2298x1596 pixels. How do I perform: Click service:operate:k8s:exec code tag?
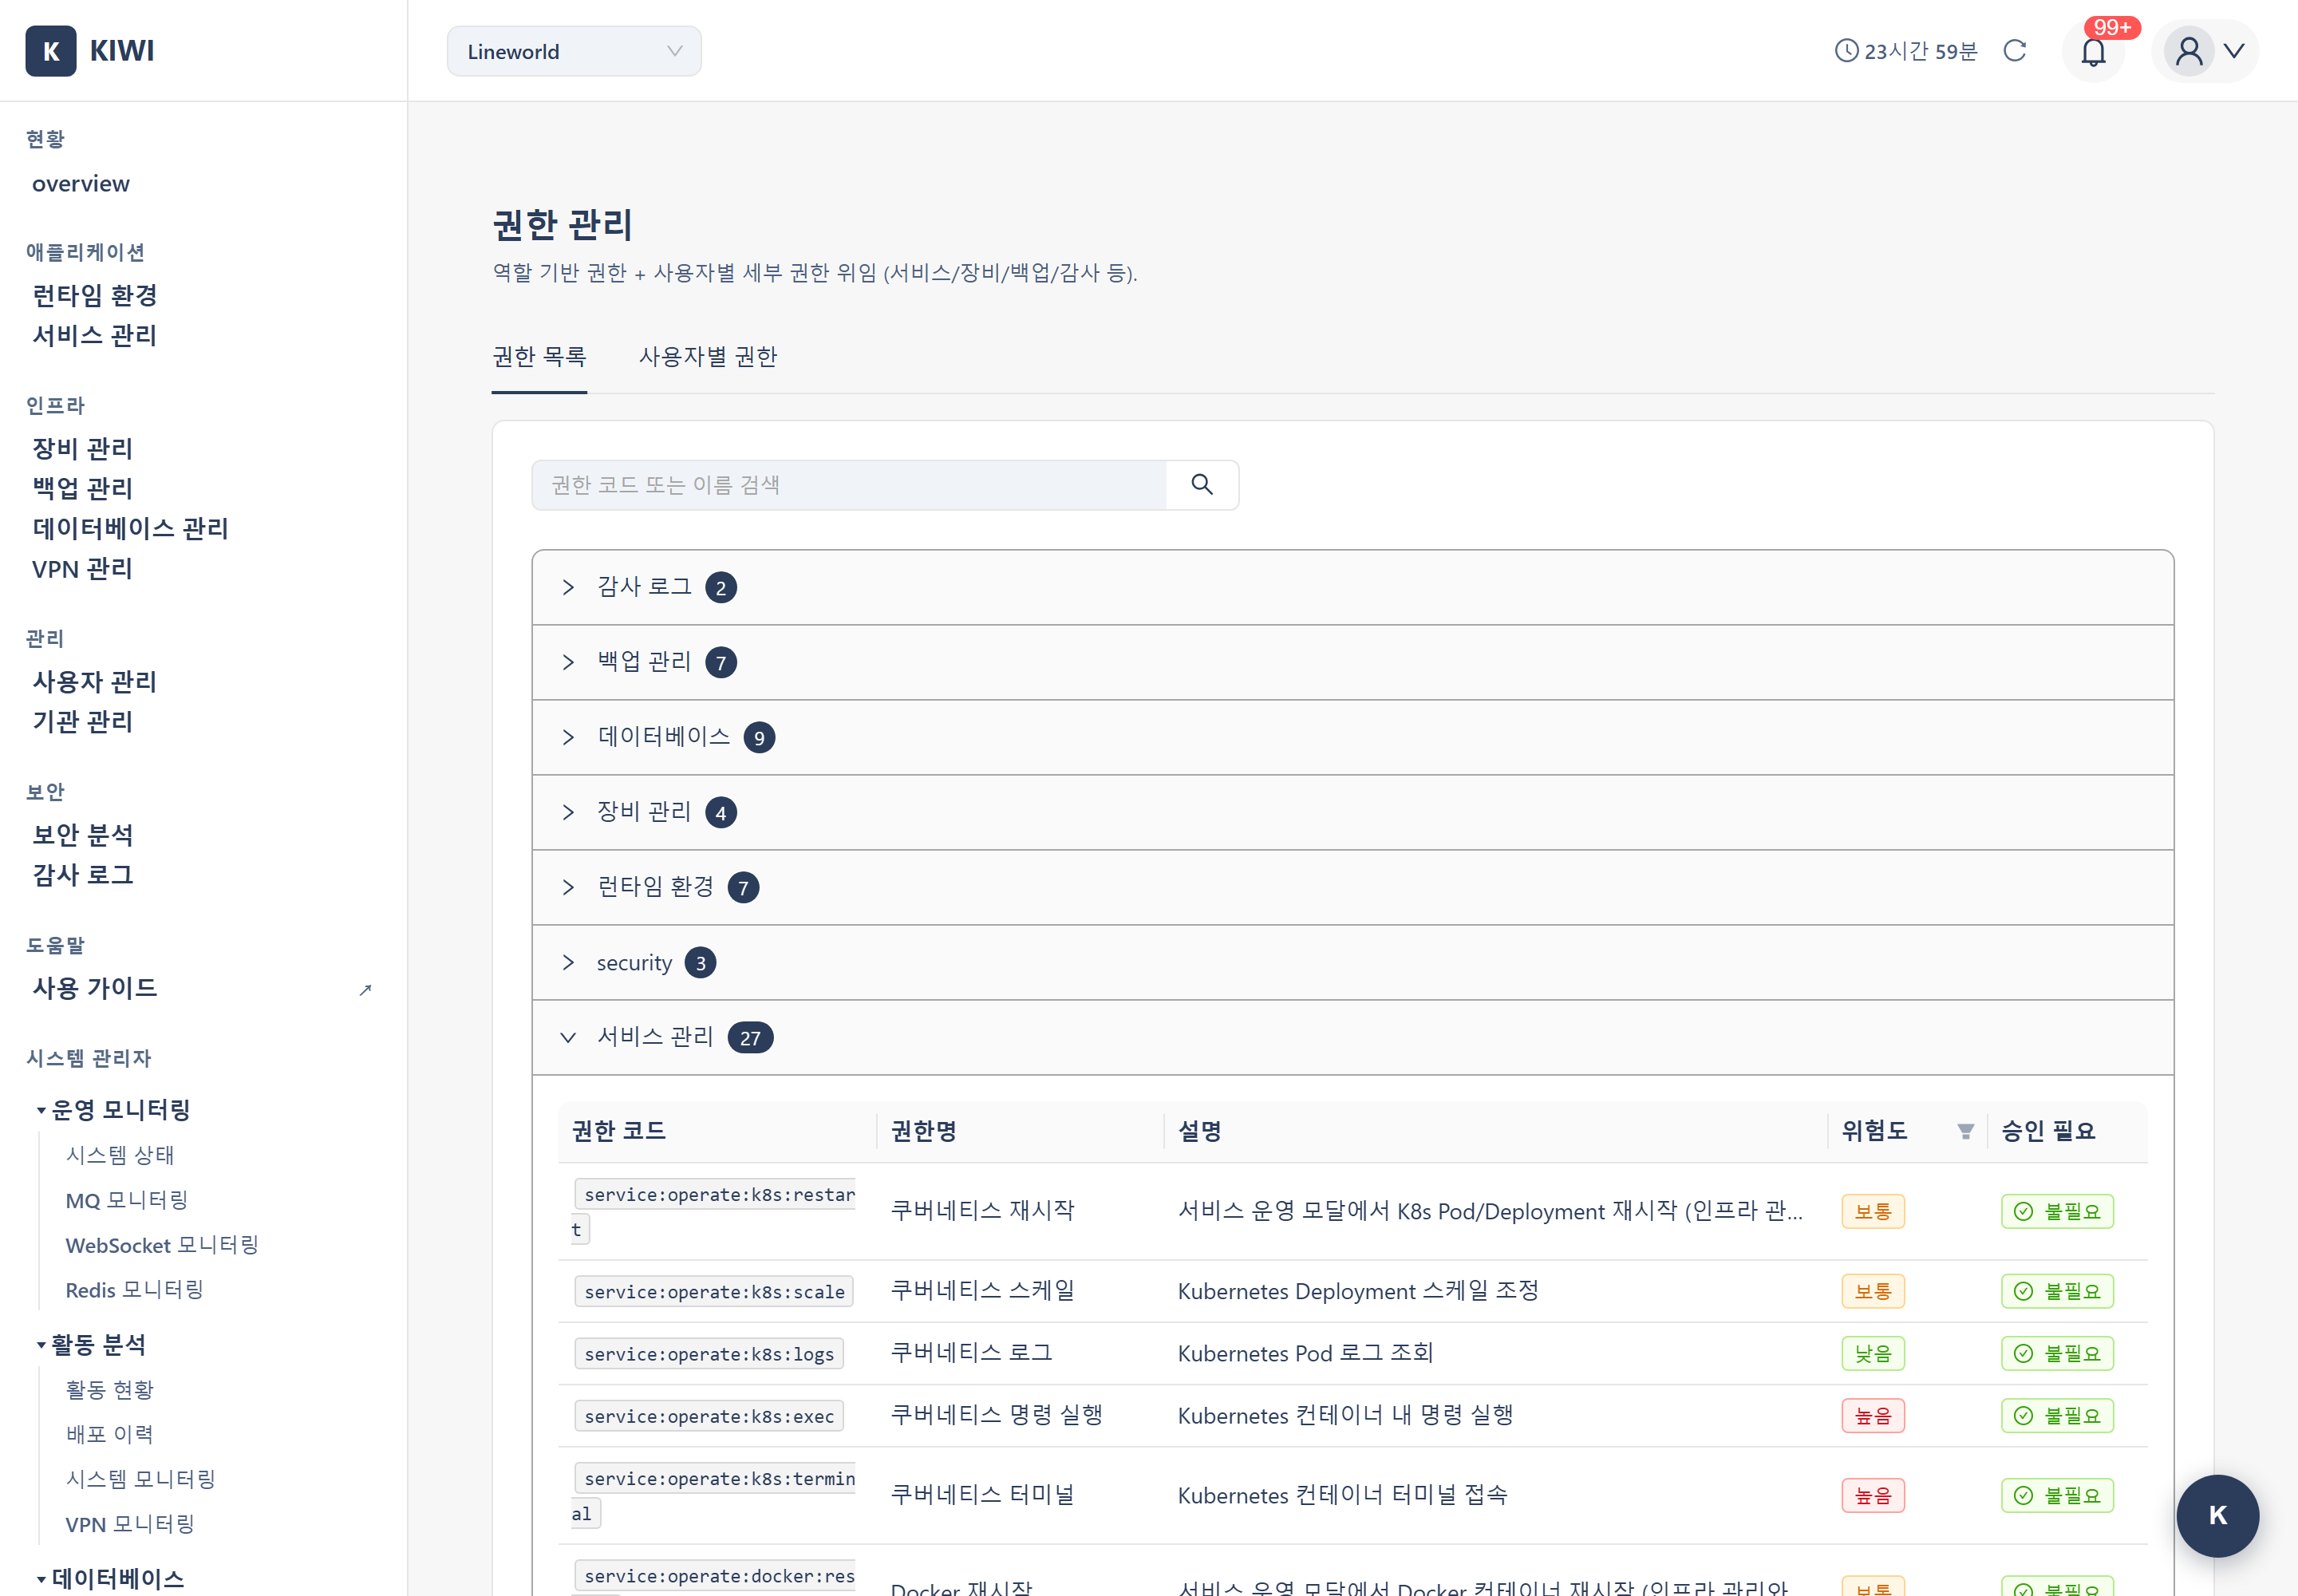pos(709,1416)
